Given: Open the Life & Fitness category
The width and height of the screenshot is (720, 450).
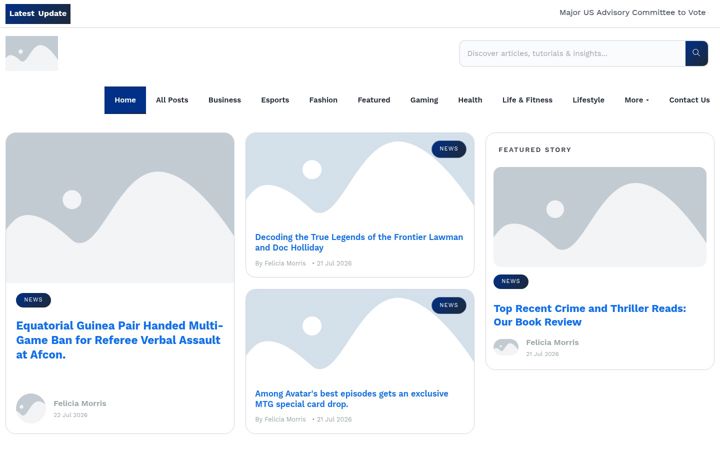Looking at the screenshot, I should (x=527, y=100).
